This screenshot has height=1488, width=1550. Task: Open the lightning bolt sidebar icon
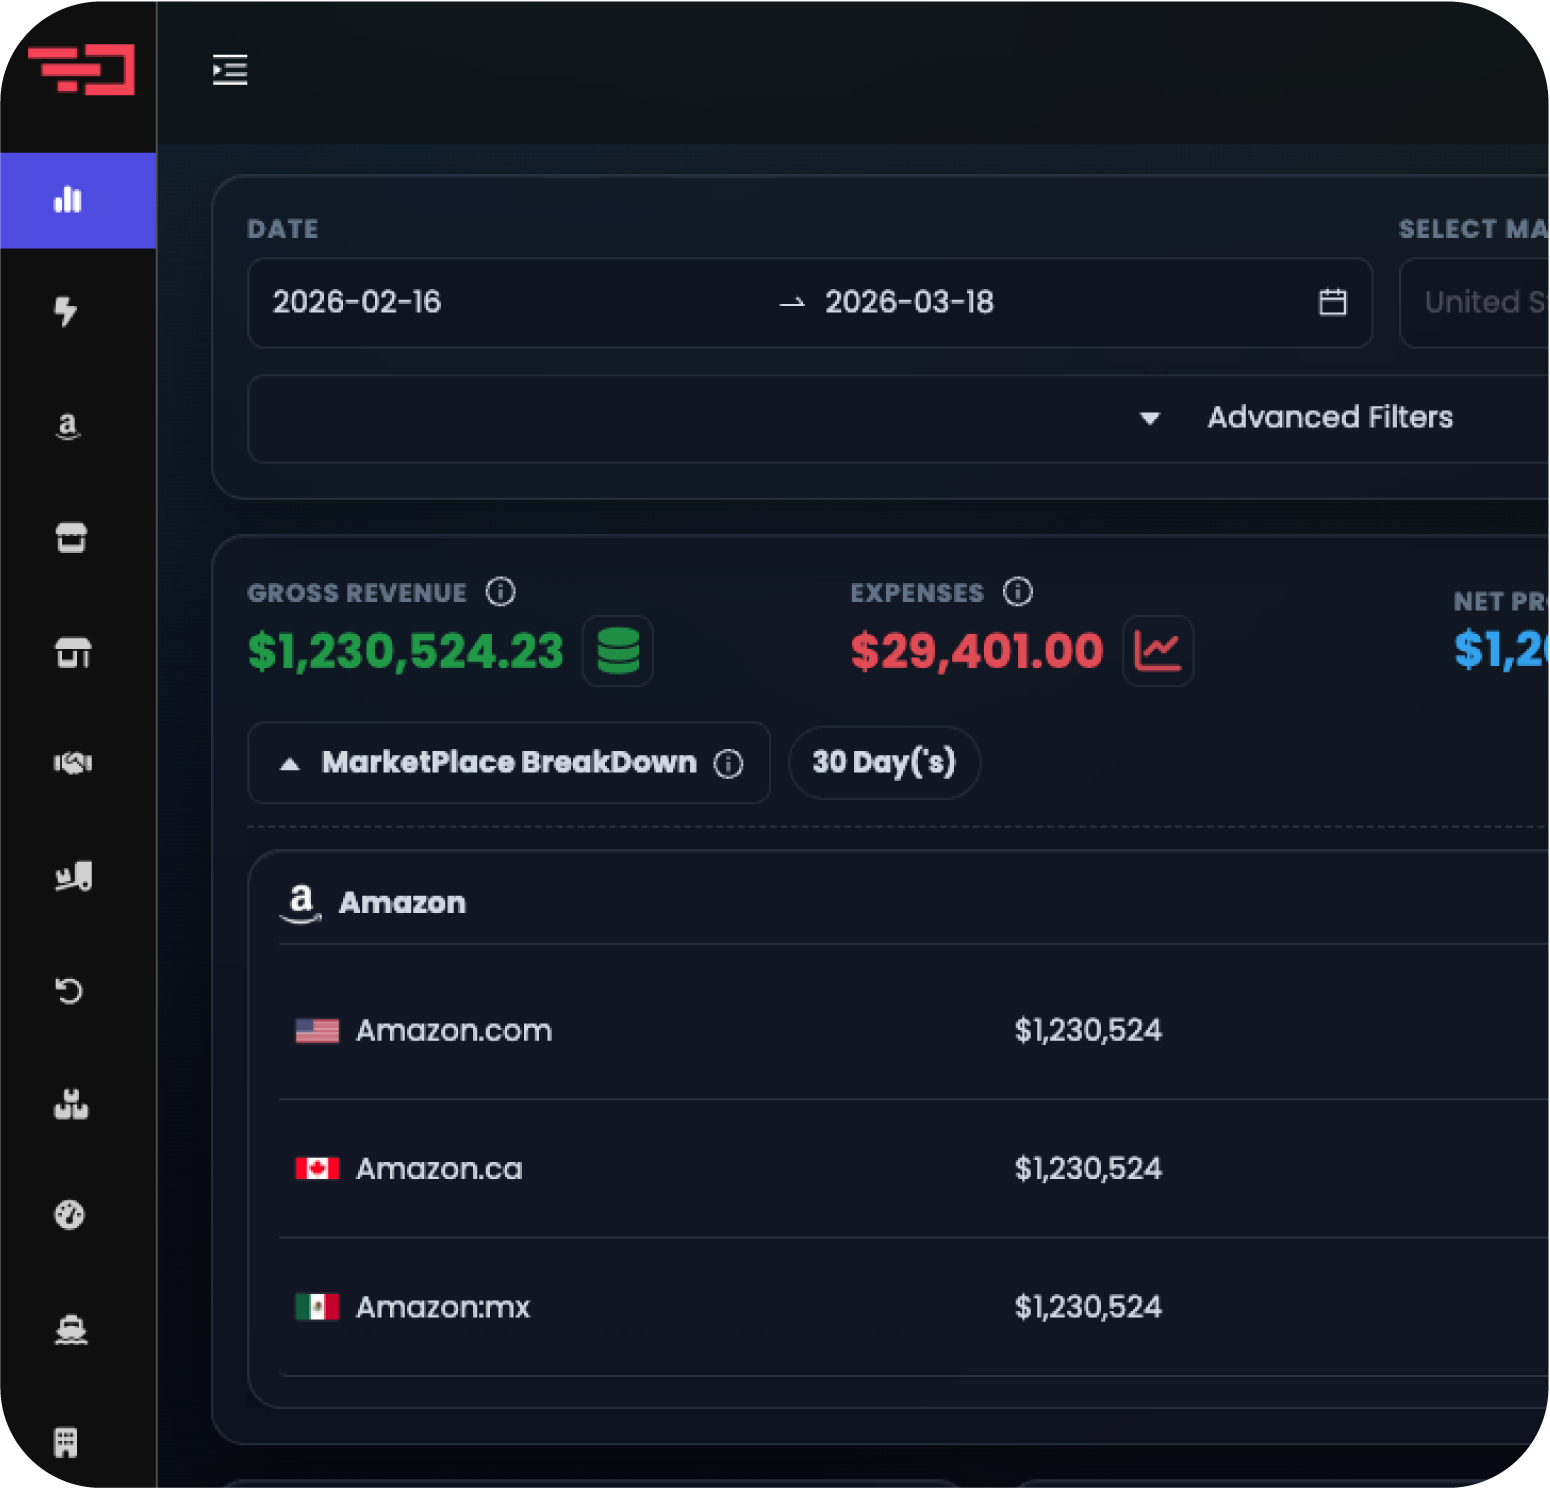(x=66, y=311)
